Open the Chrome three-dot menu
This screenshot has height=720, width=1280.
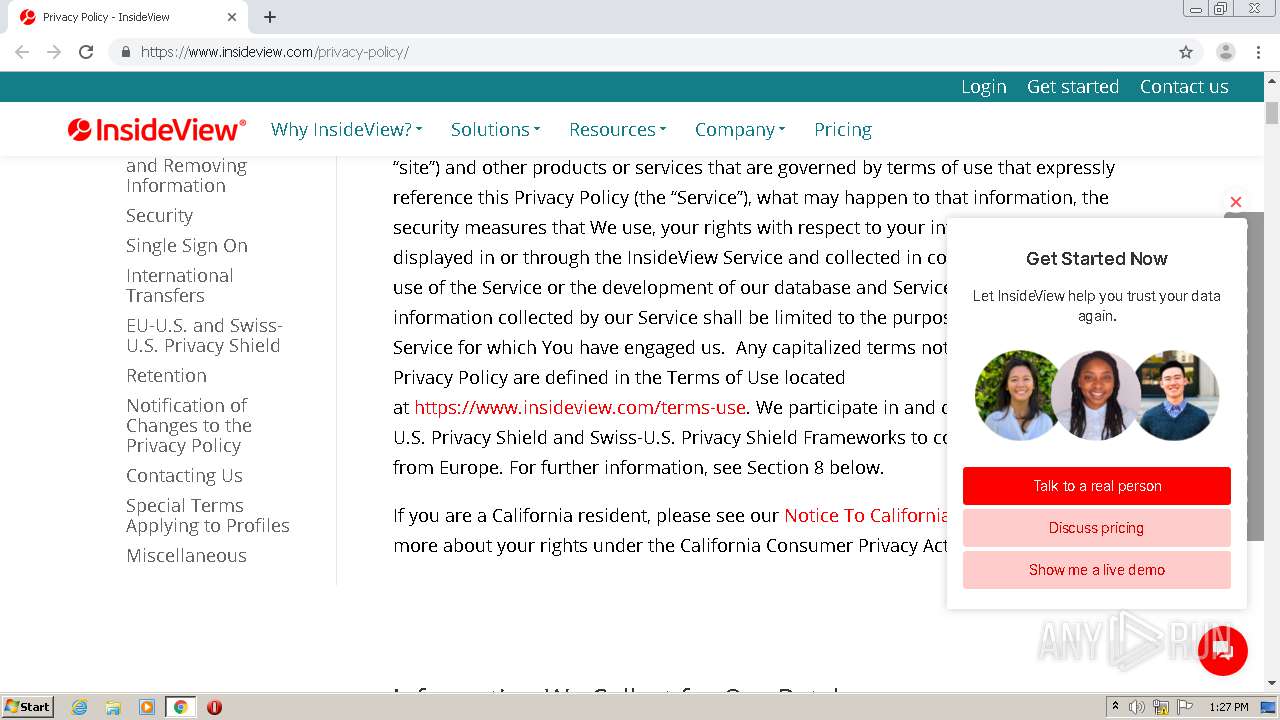(1258, 52)
